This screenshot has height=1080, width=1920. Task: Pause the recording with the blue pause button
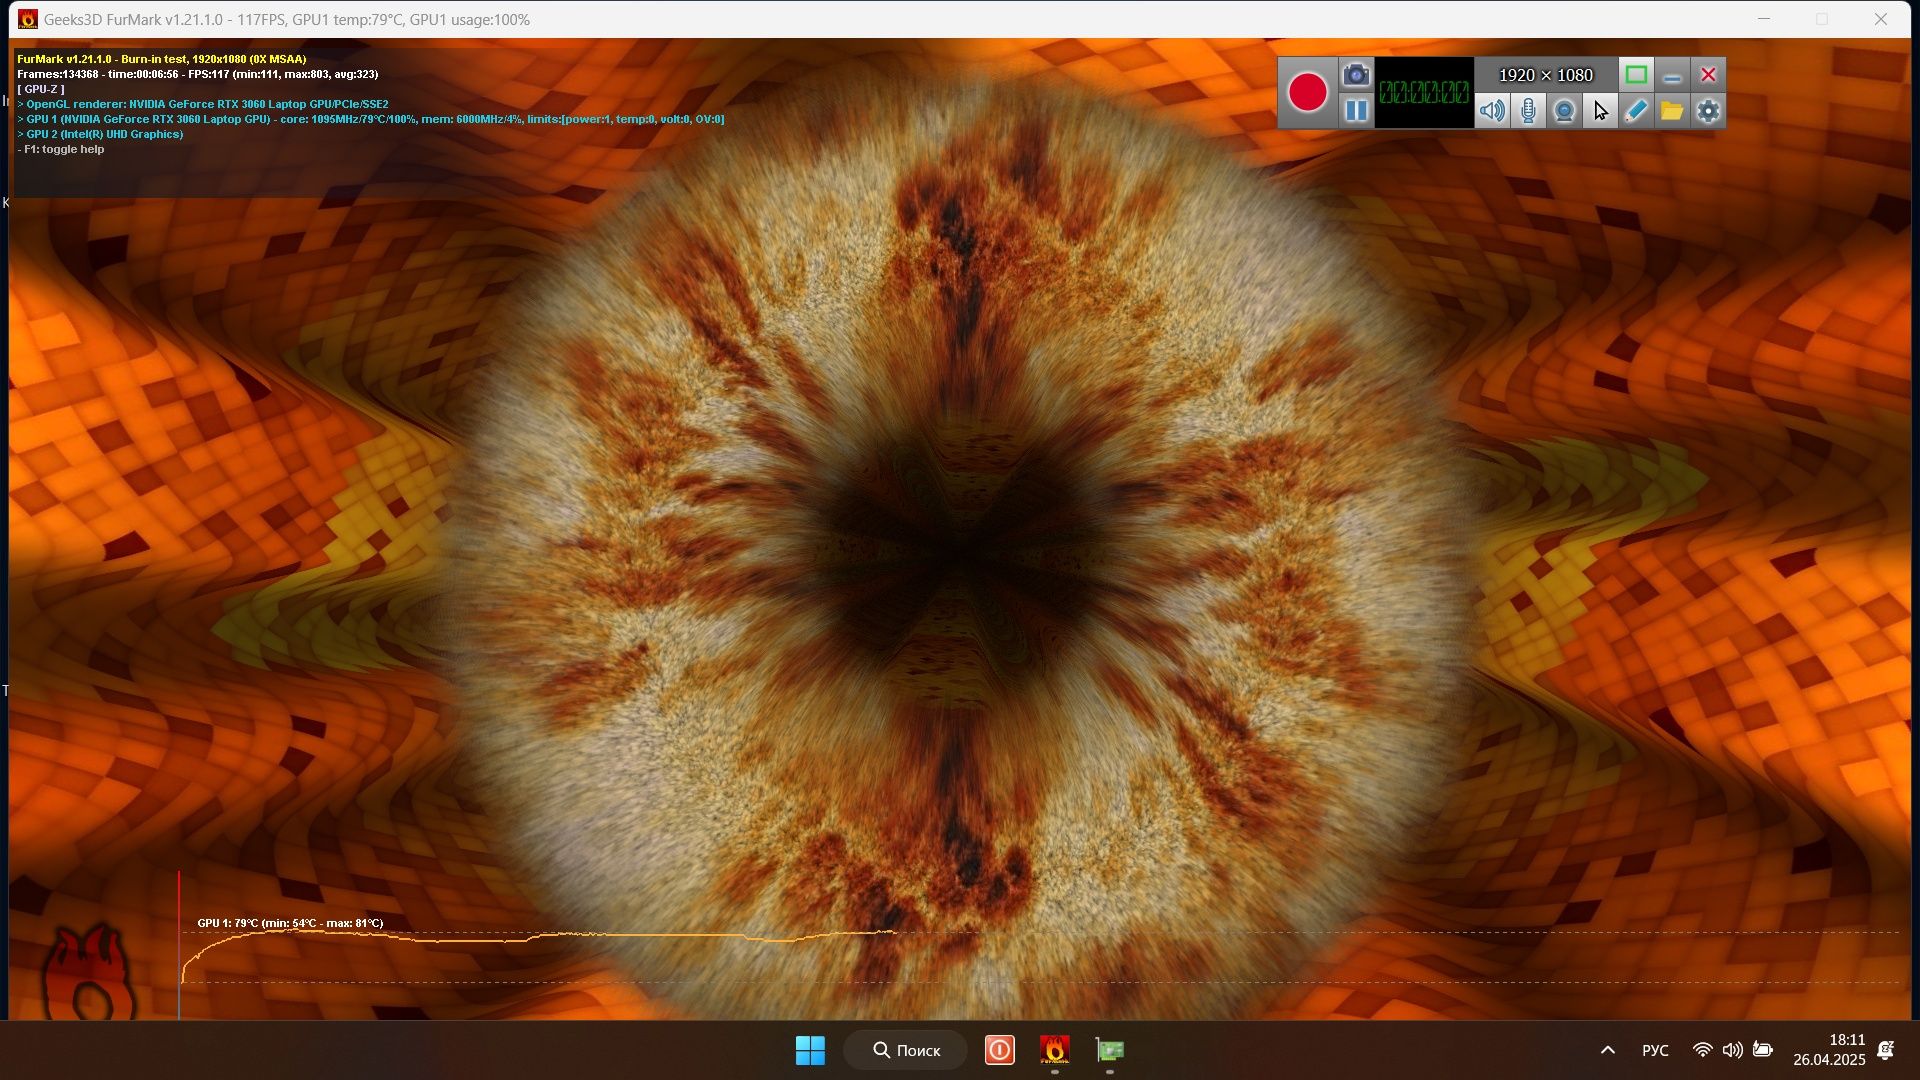1356,110
